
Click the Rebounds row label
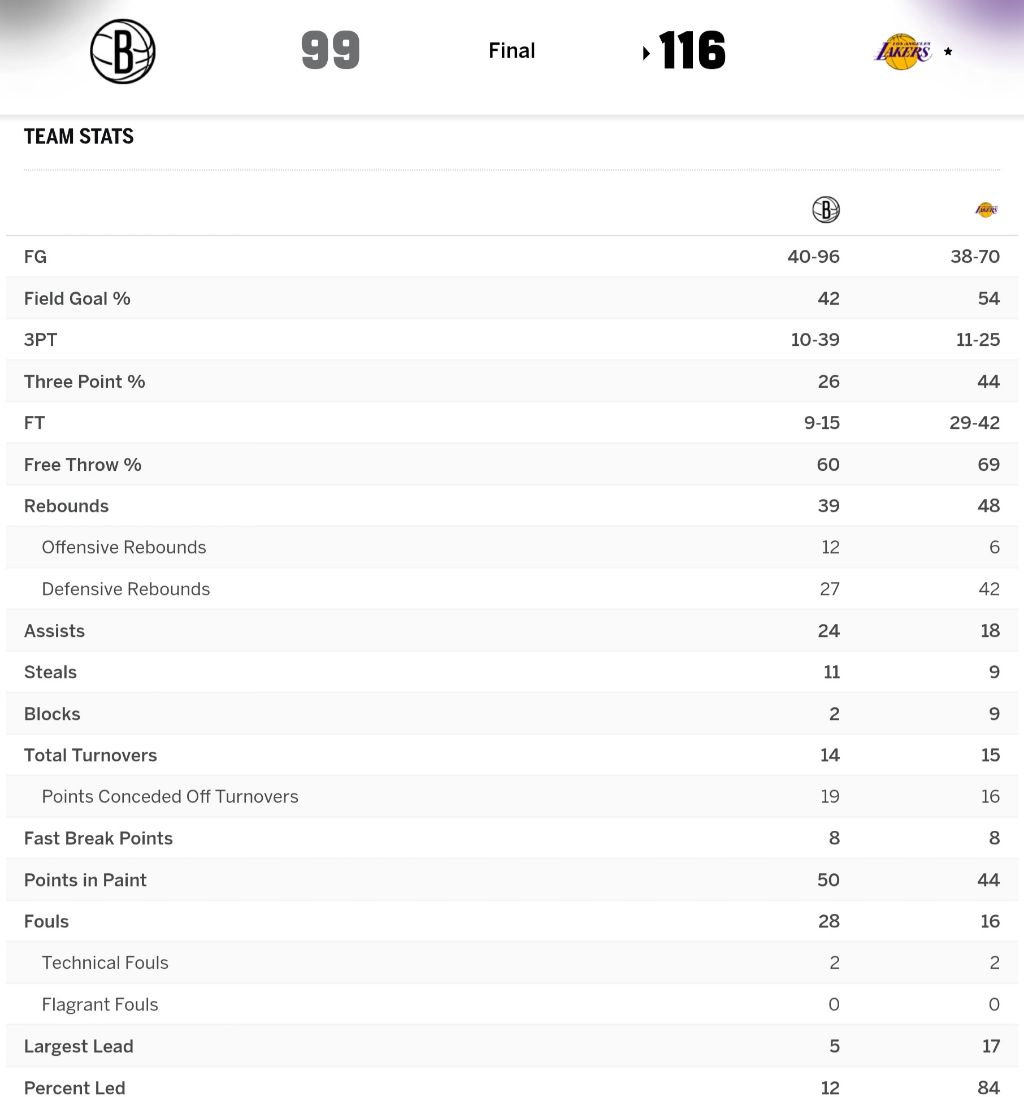coord(66,506)
